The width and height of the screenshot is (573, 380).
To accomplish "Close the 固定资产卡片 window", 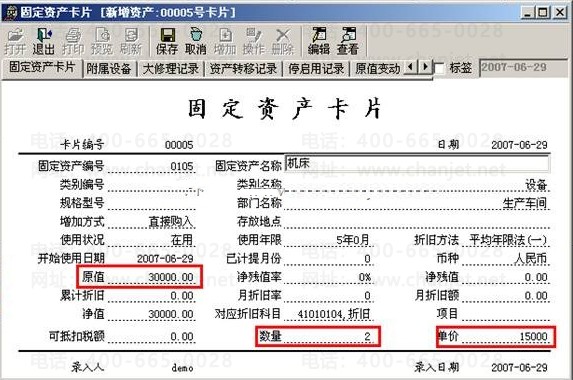I will coord(559,12).
